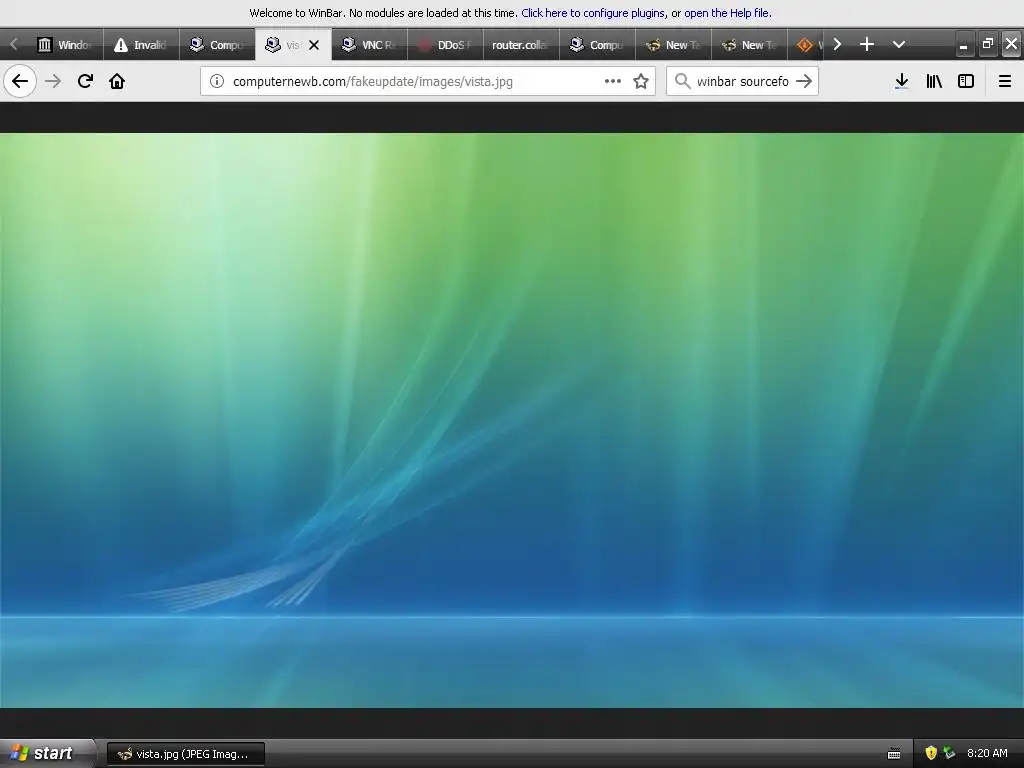Reload the current page
Image resolution: width=1024 pixels, height=768 pixels.
[x=85, y=81]
